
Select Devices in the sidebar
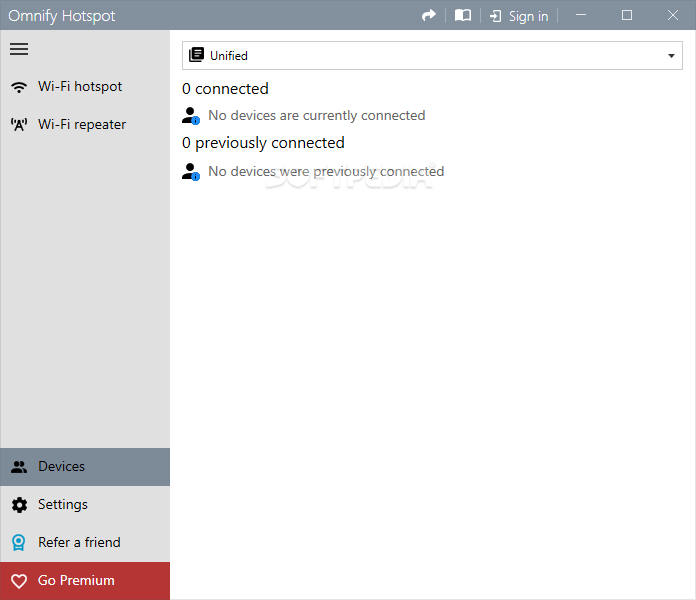click(85, 467)
